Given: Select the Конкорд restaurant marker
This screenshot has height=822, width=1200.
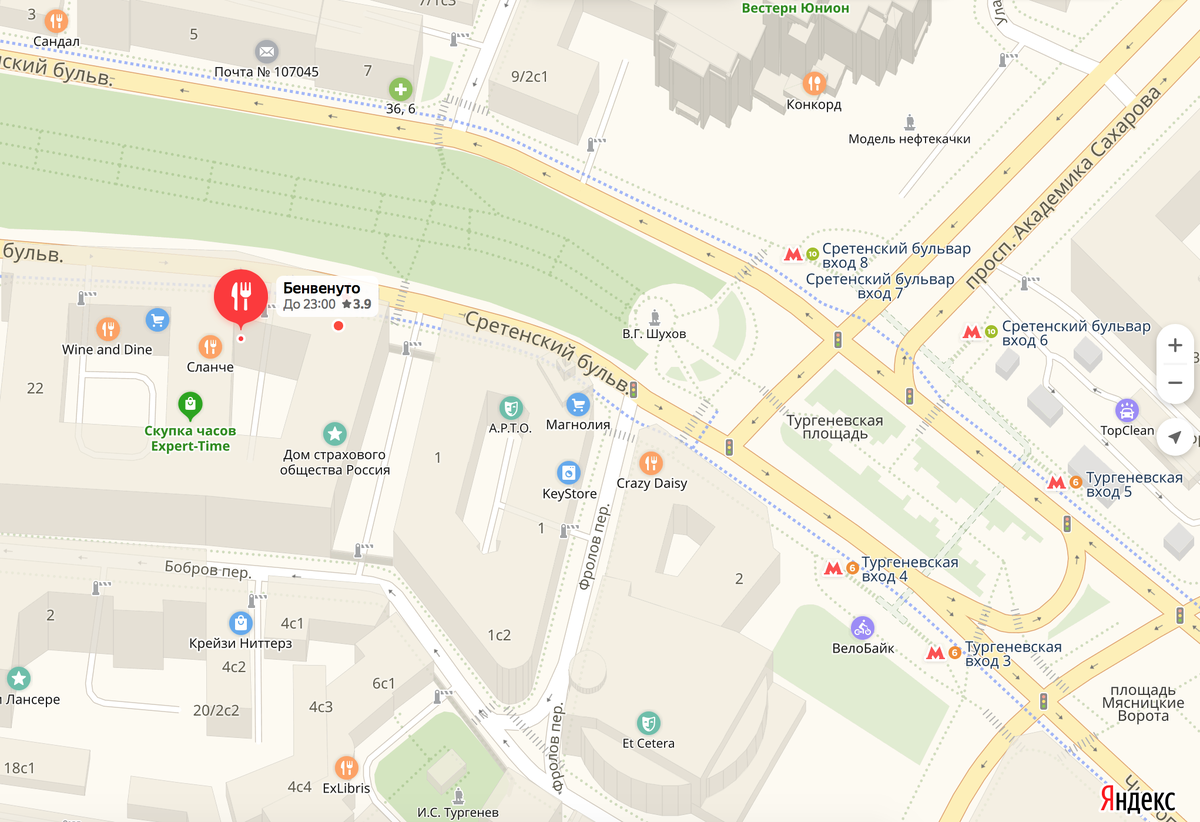Looking at the screenshot, I should click(814, 83).
